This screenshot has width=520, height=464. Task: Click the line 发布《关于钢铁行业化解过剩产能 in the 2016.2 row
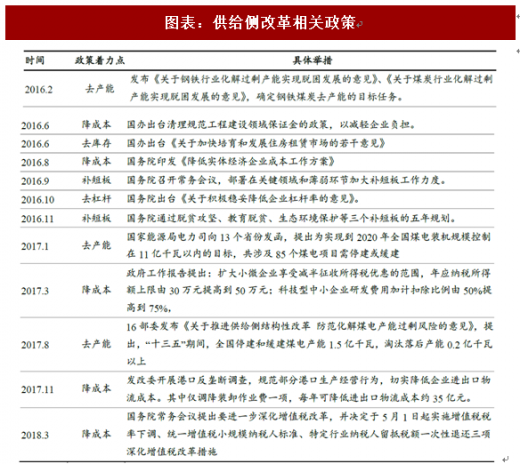[x=311, y=79]
